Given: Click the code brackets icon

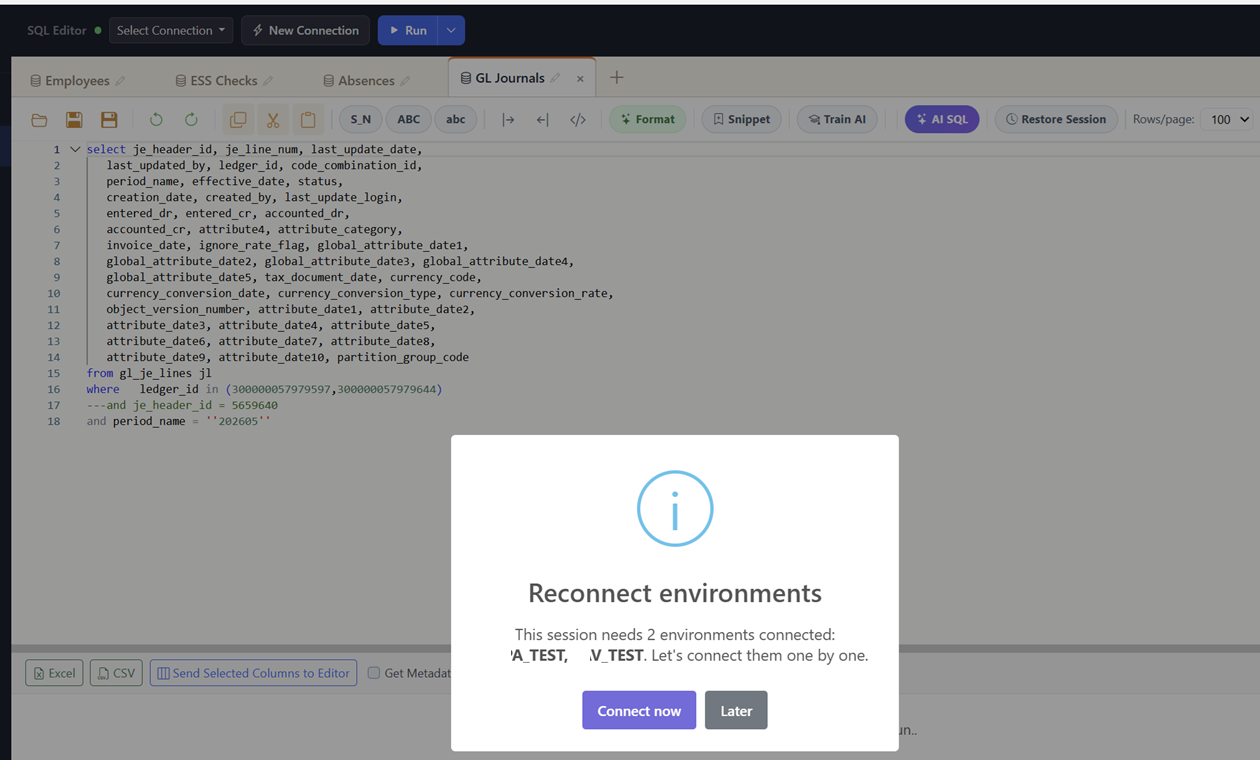Looking at the screenshot, I should coord(578,120).
